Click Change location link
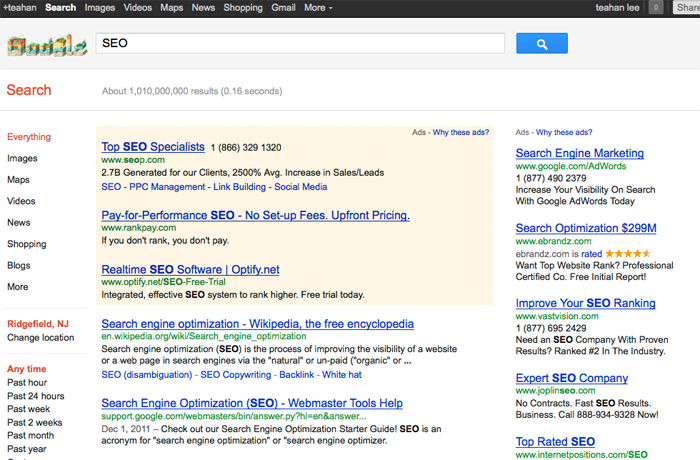The width and height of the screenshot is (700, 460). point(41,338)
